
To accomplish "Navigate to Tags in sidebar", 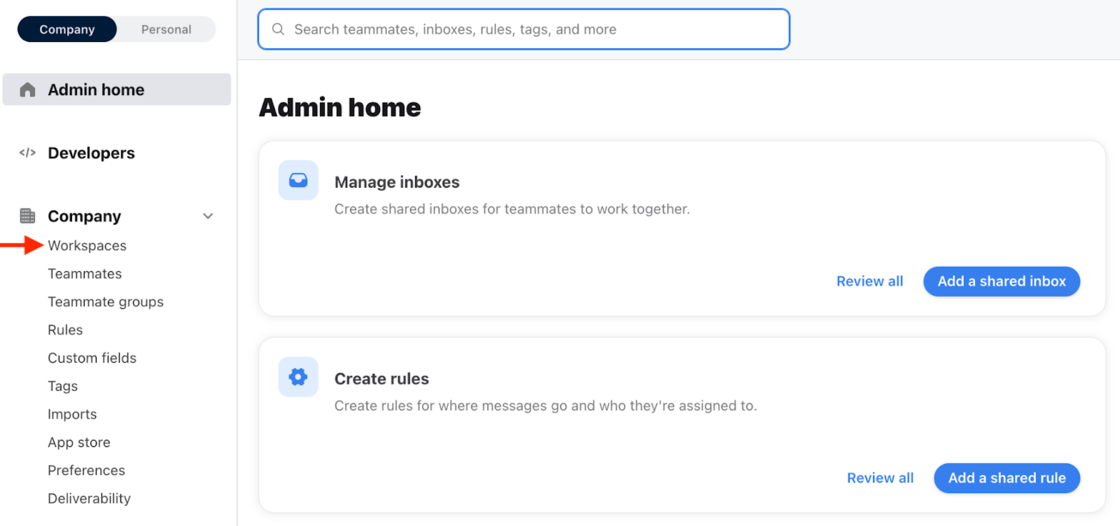I will (62, 386).
